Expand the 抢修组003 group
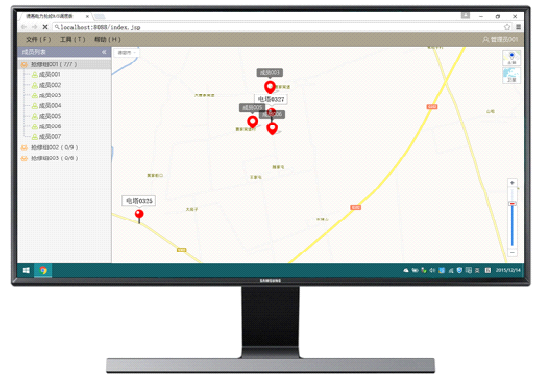This screenshot has height=379, width=536. 50,158
